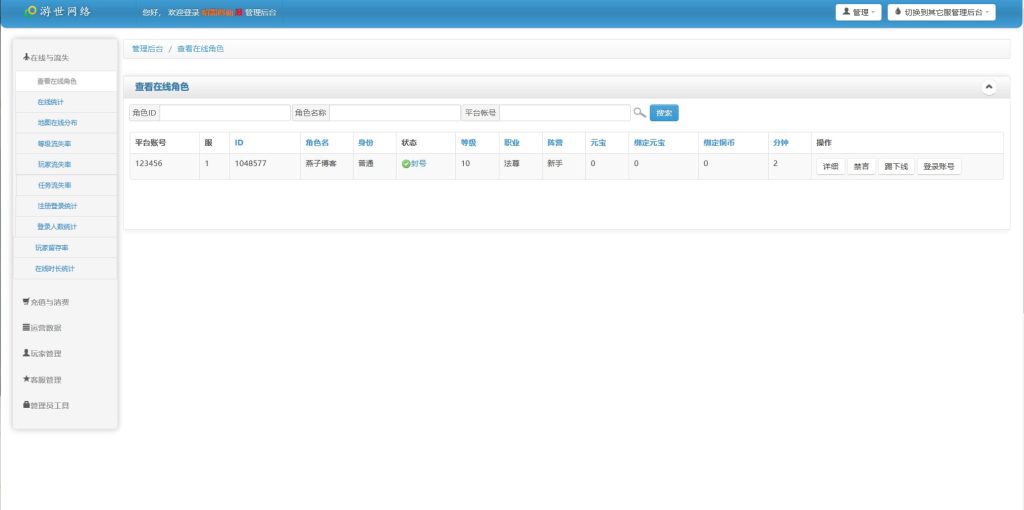The width and height of the screenshot is (1024, 510).
Task: Click the 管理后台 breadcrumb link
Action: [x=146, y=48]
